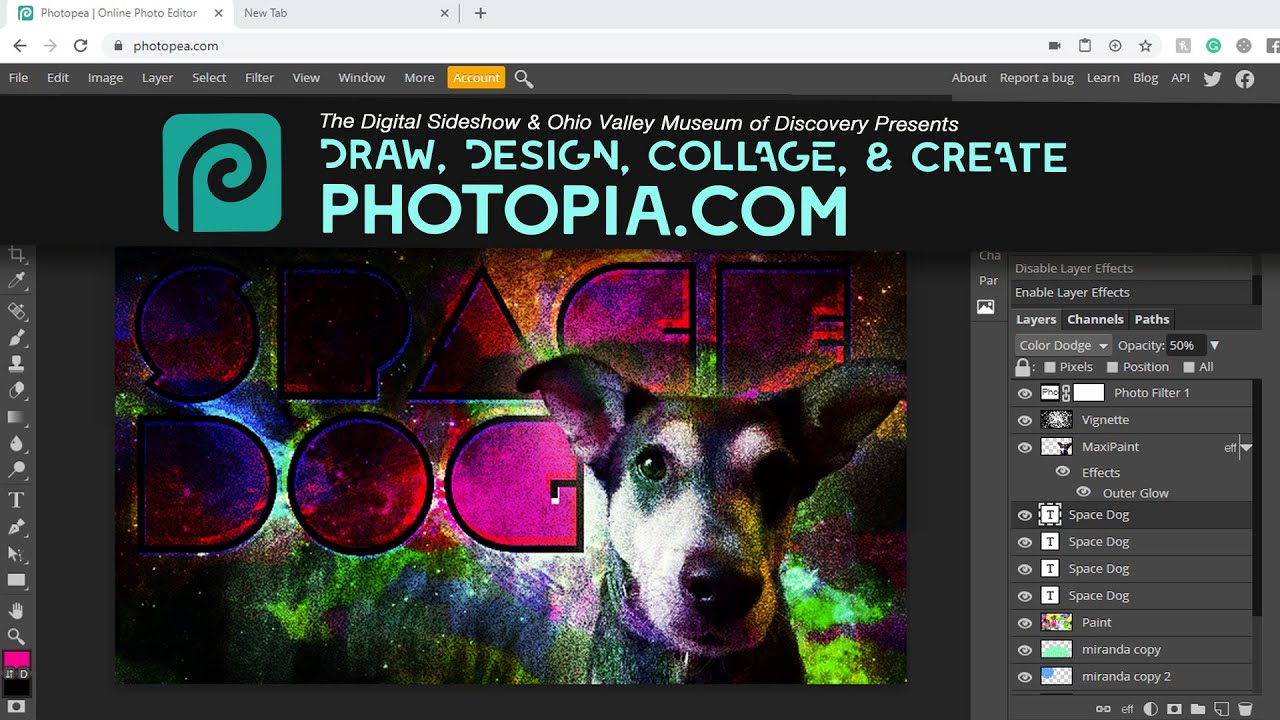This screenshot has height=720, width=1280.
Task: Open Photopea's Twitter page
Action: (1213, 78)
